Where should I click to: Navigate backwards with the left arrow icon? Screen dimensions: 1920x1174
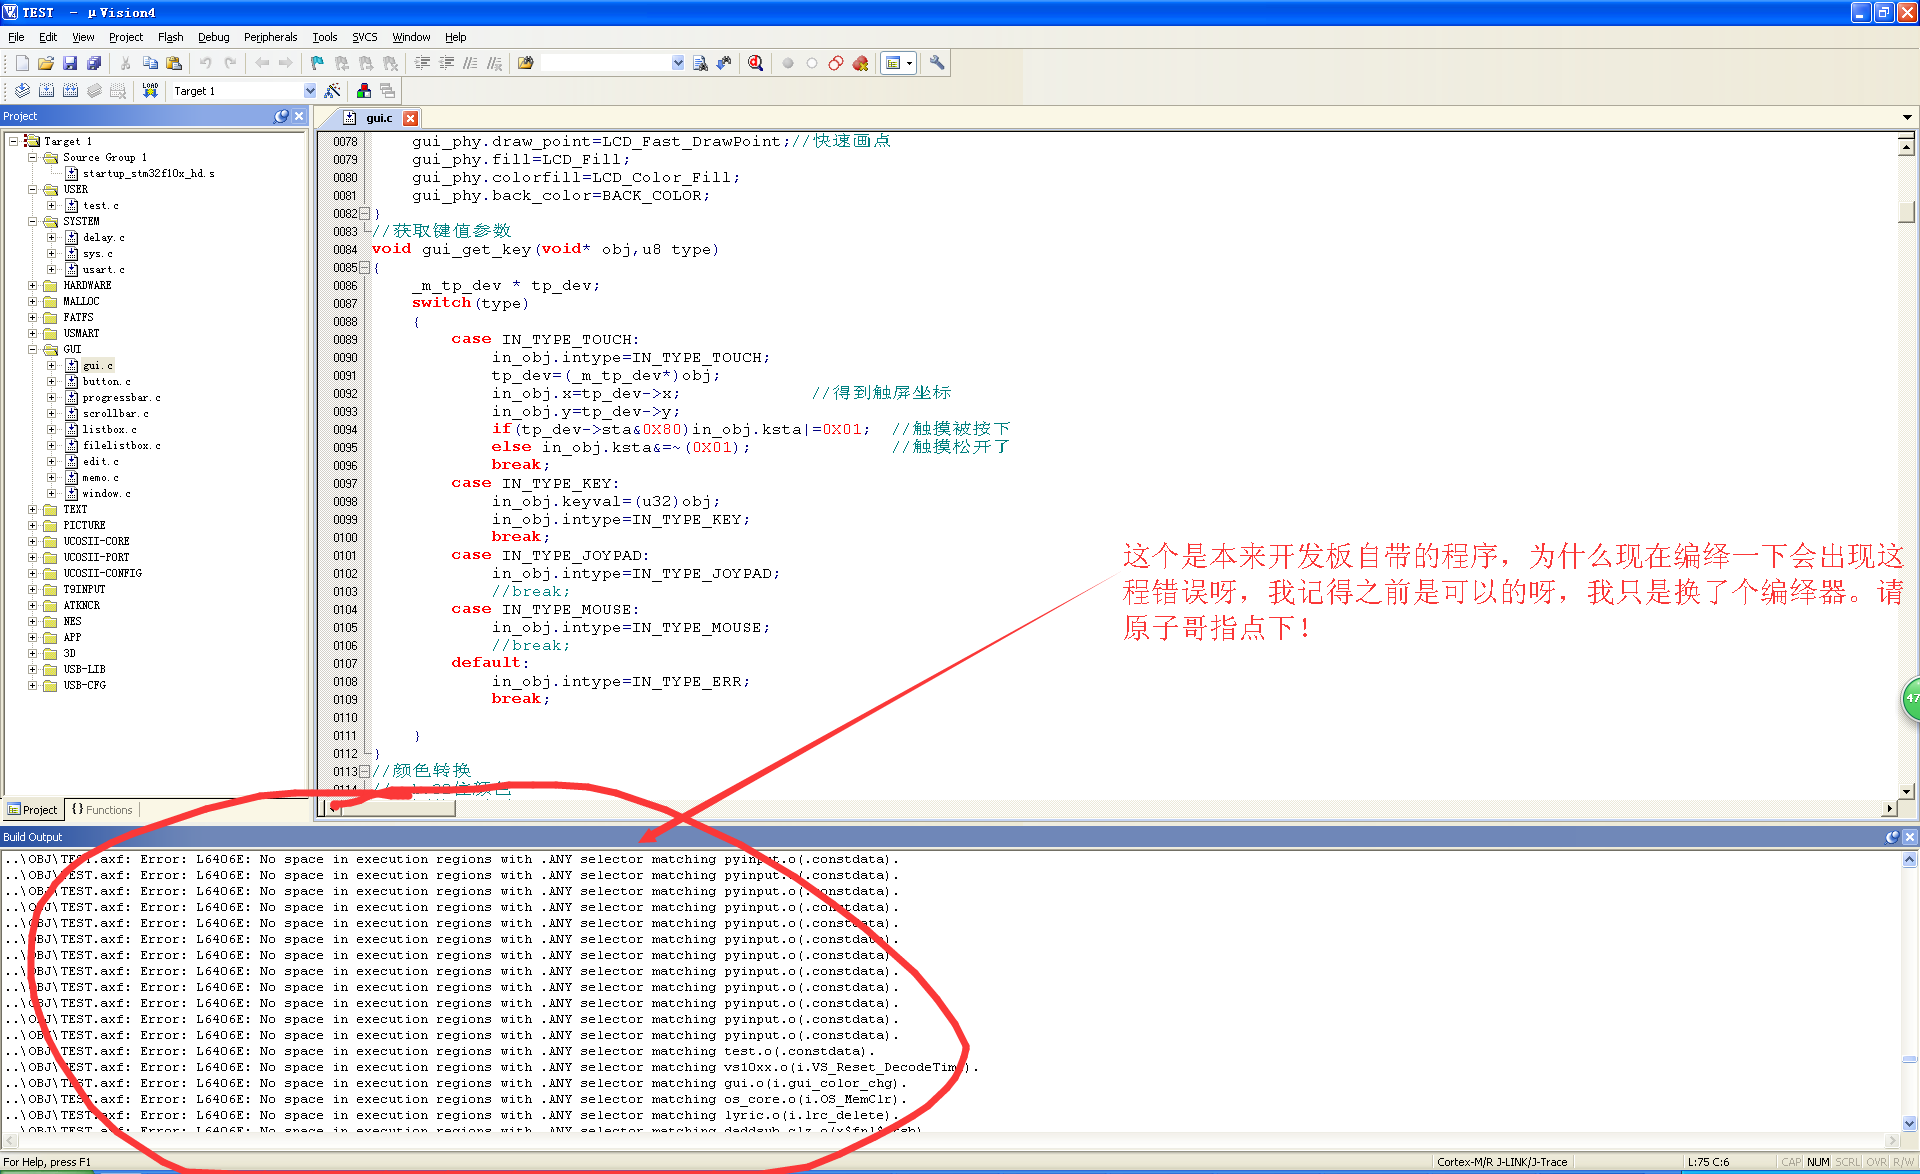point(262,63)
